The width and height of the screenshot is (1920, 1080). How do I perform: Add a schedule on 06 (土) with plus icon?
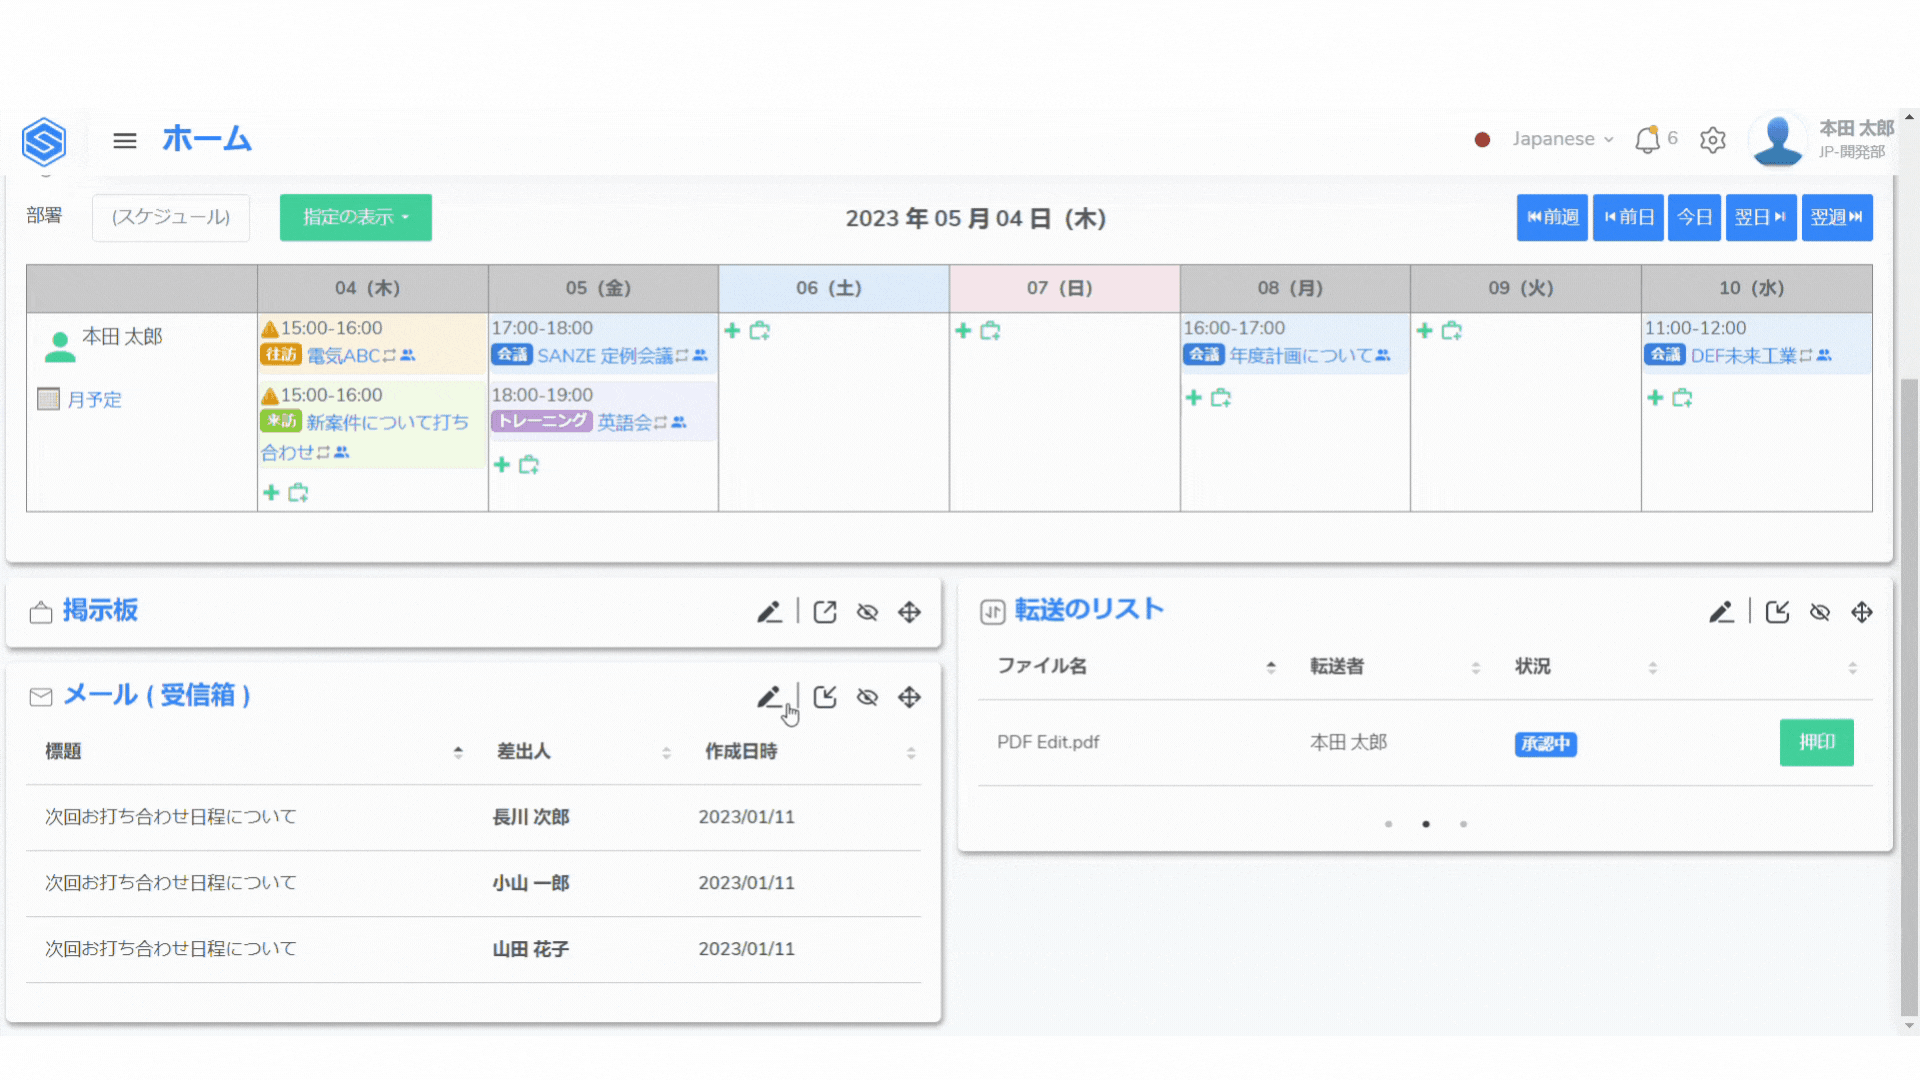(x=732, y=331)
